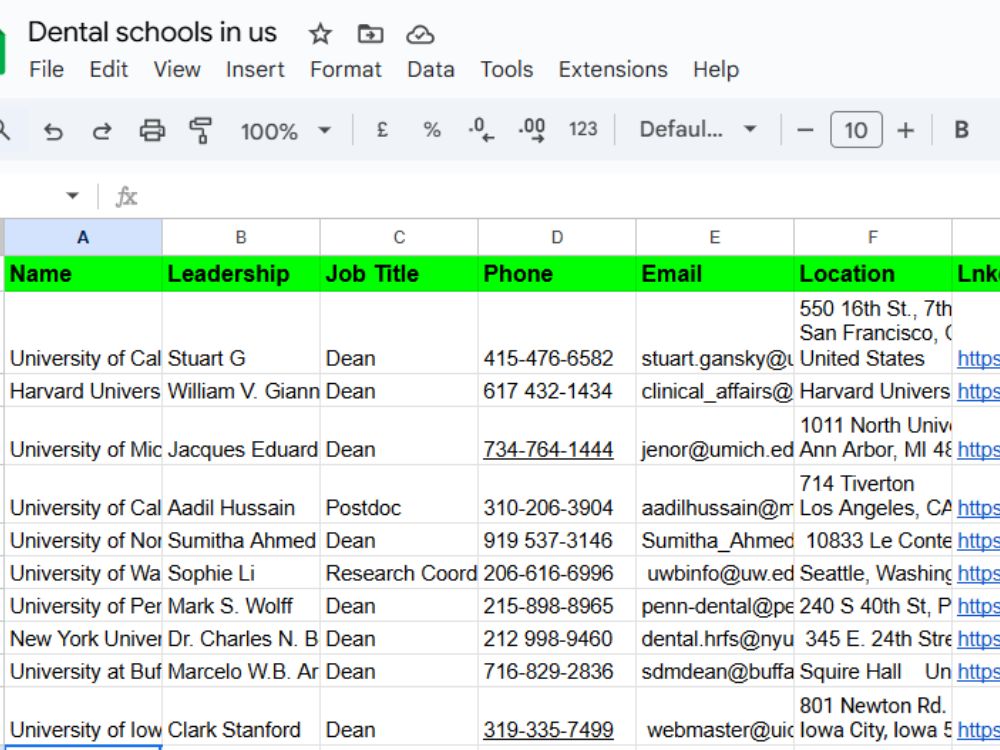
Task: Open the File menu
Action: [47, 69]
